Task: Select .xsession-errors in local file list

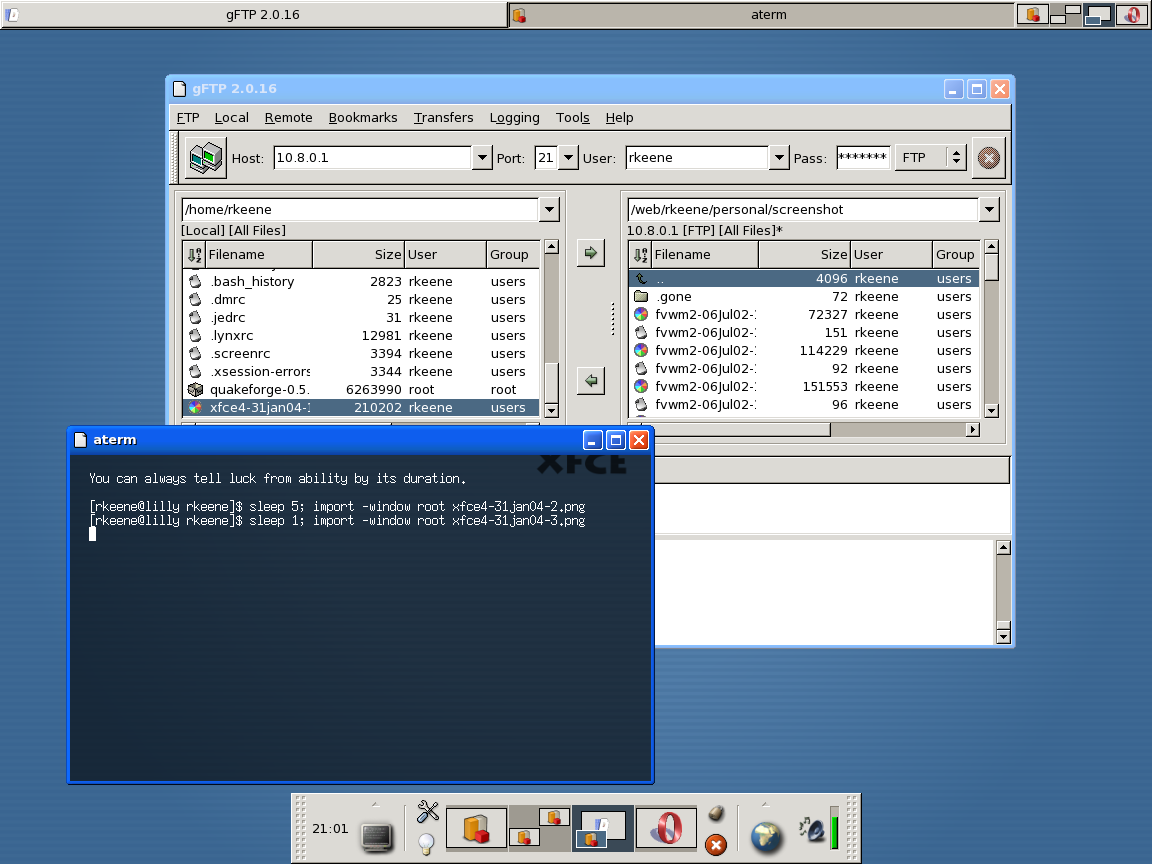Action: [361, 371]
